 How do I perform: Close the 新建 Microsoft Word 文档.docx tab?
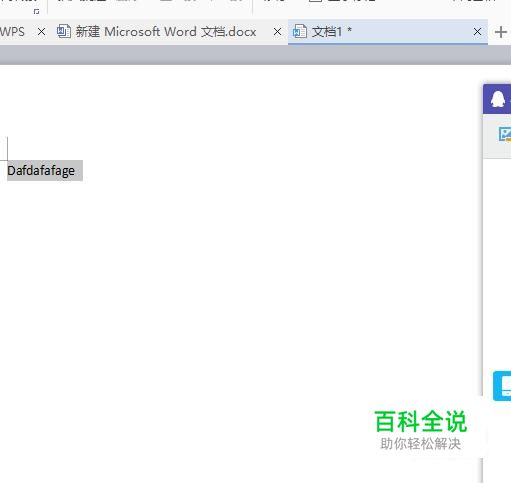click(x=277, y=32)
